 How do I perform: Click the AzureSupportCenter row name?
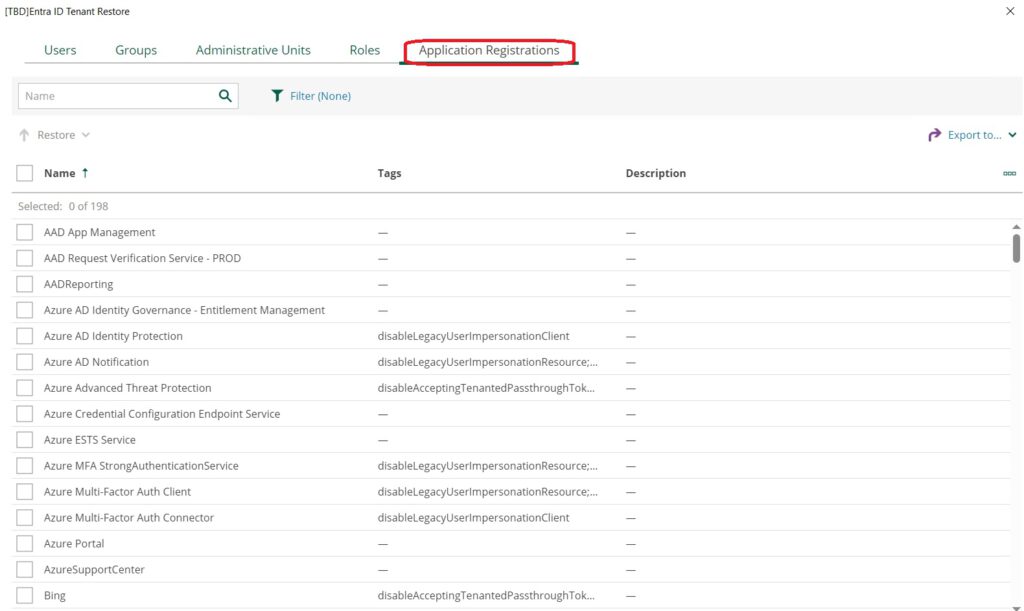tap(94, 569)
